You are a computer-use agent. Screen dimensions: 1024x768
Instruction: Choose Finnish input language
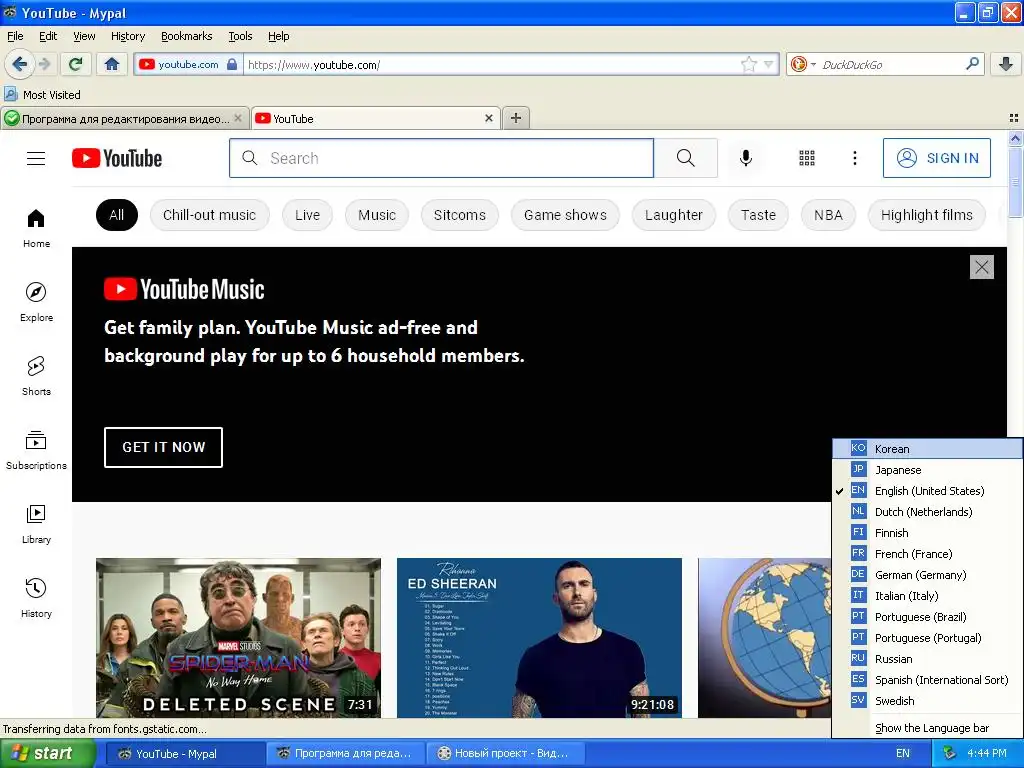click(x=927, y=533)
